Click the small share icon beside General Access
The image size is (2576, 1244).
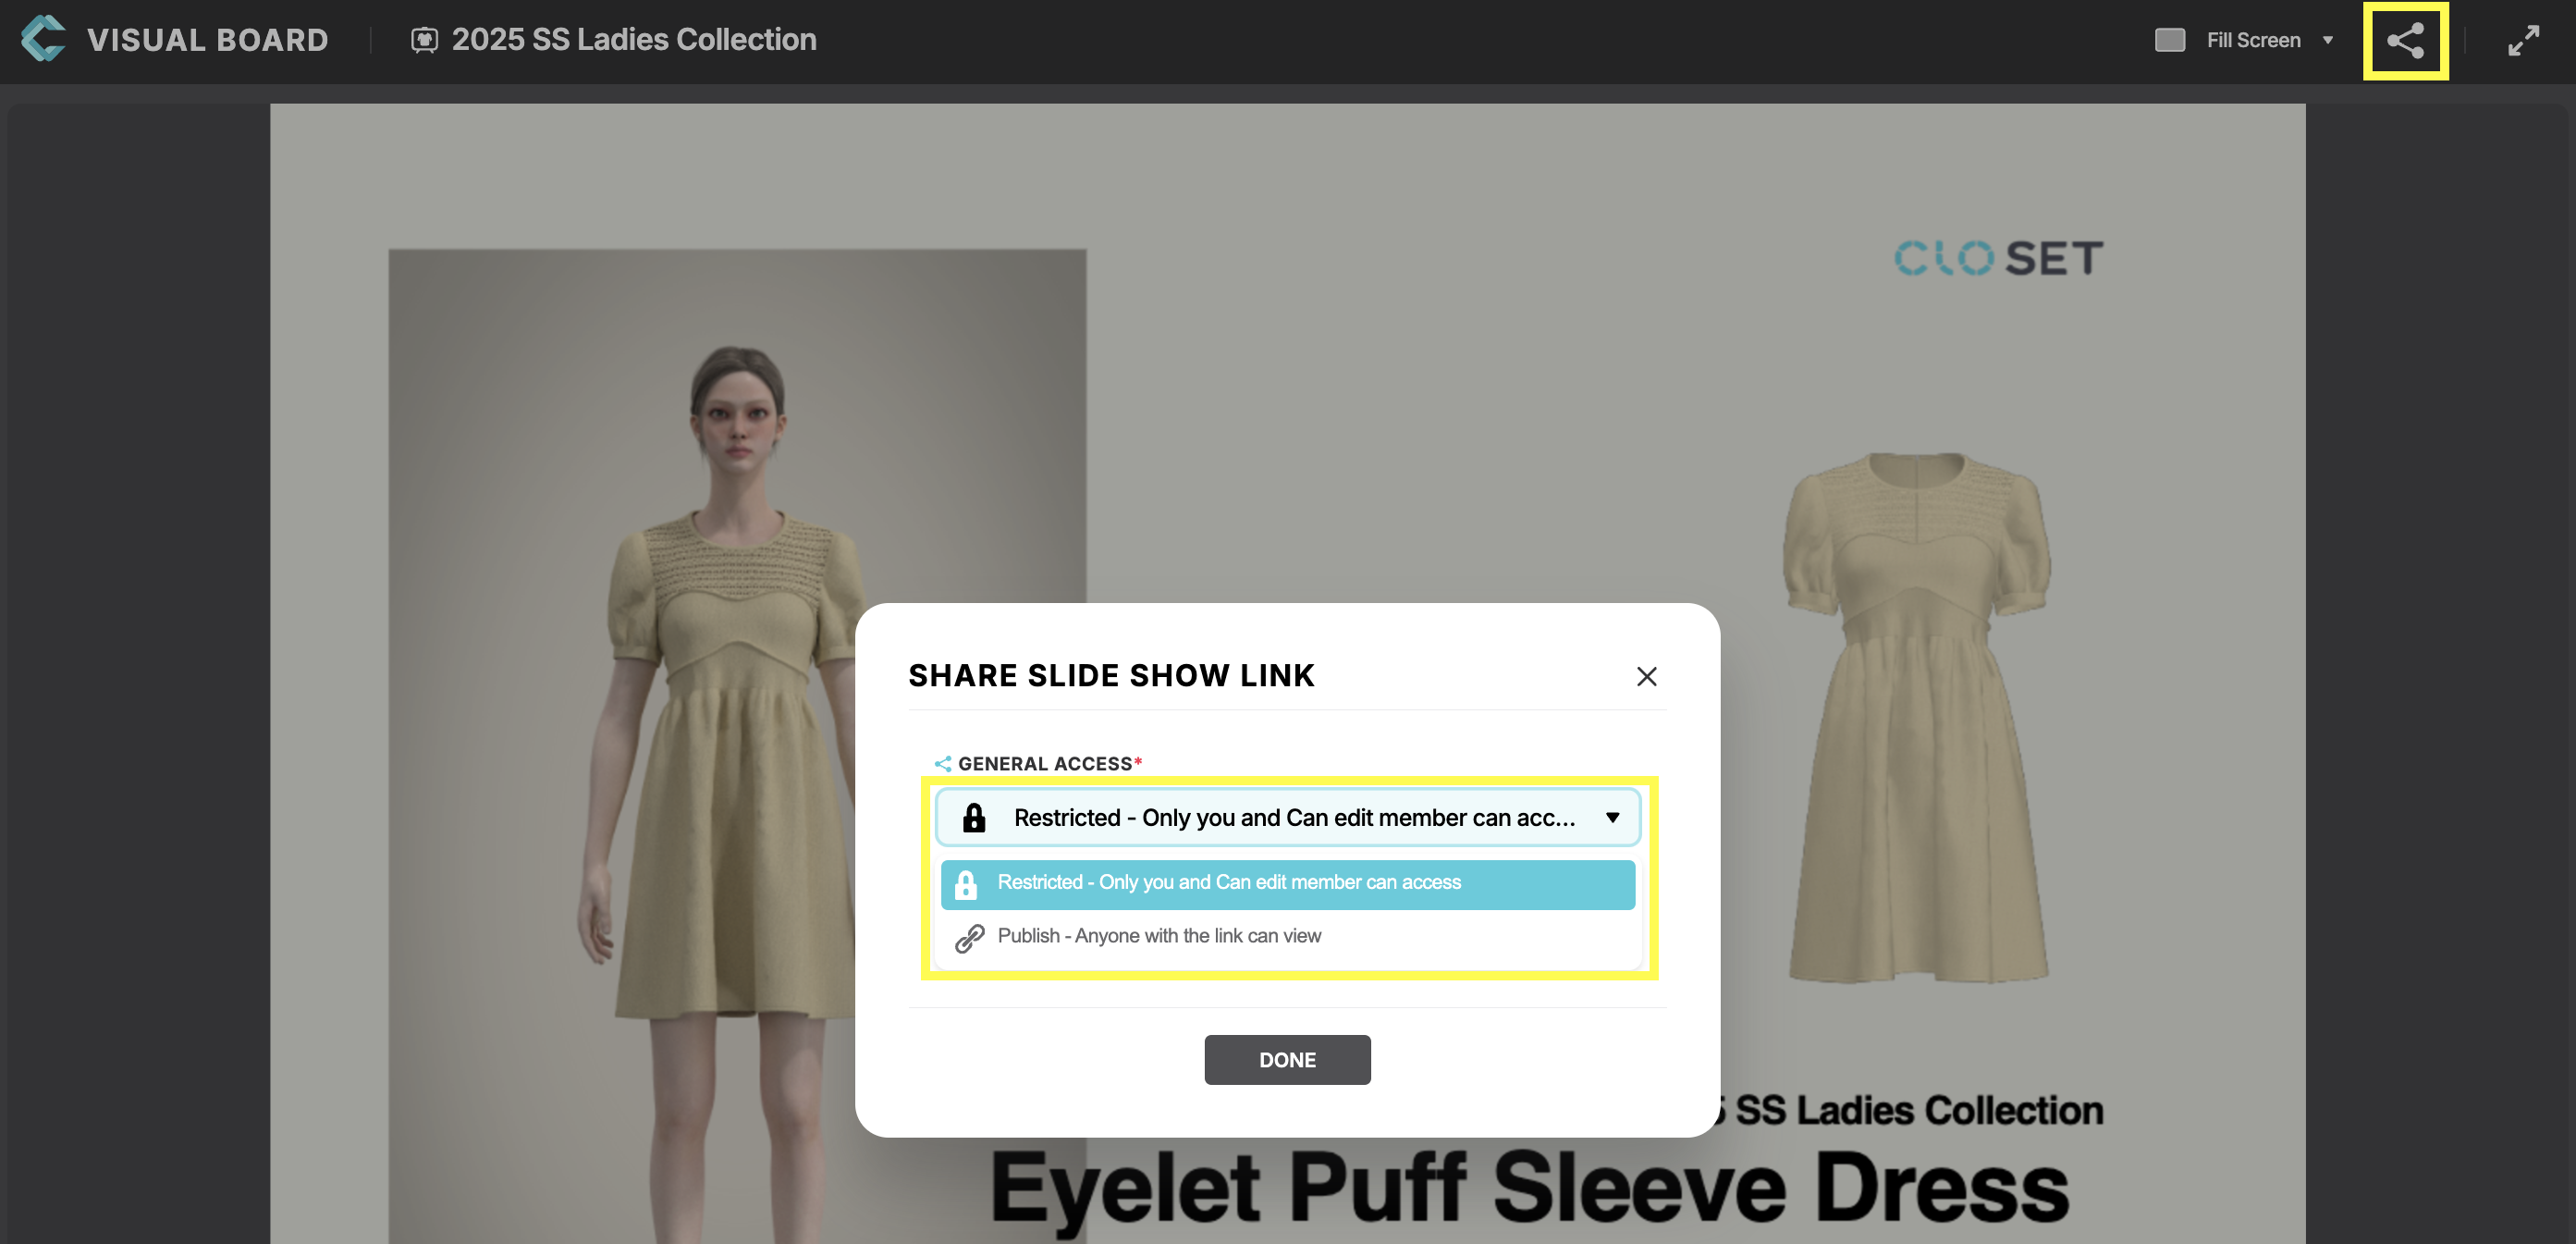tap(942, 764)
